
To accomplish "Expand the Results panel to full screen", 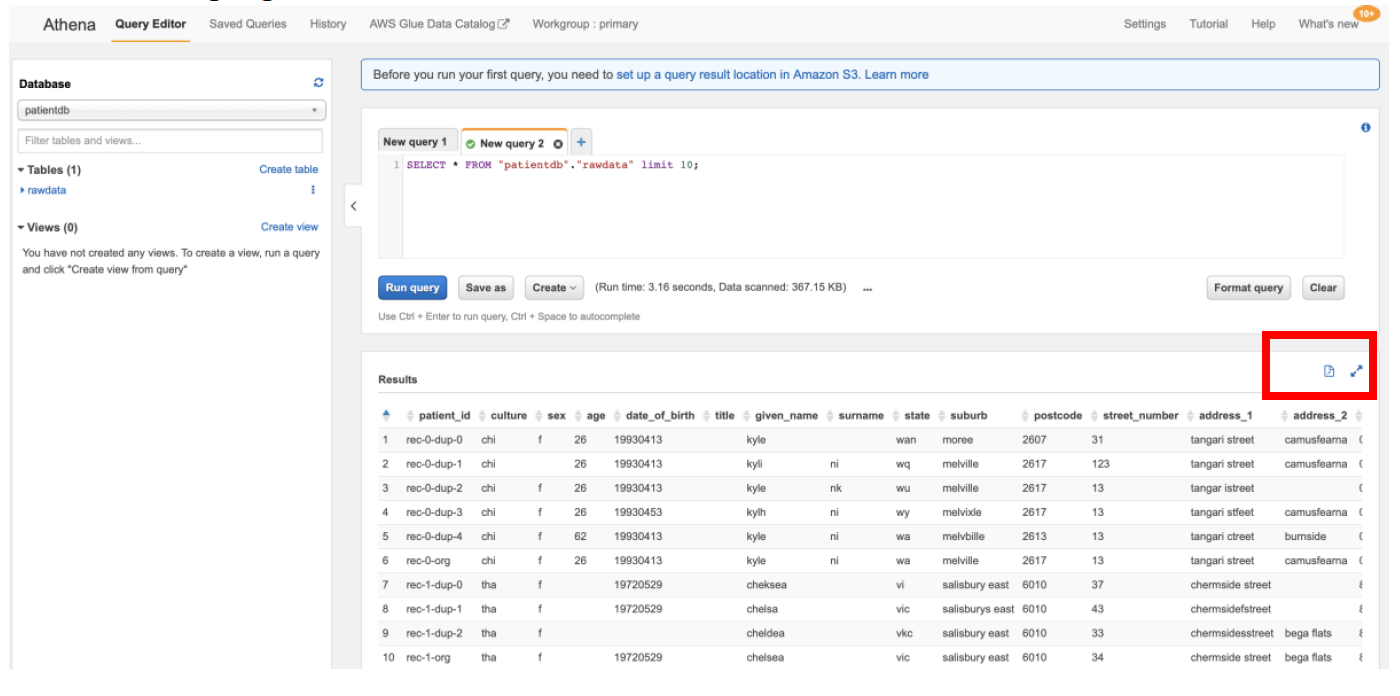I will pos(1356,371).
